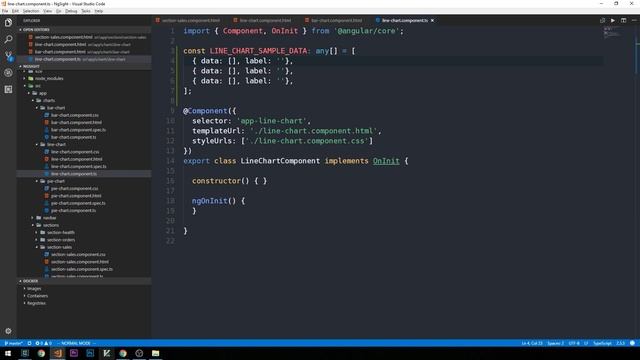
Task: Split the editor using the toolbar icon
Action: coord(623,20)
